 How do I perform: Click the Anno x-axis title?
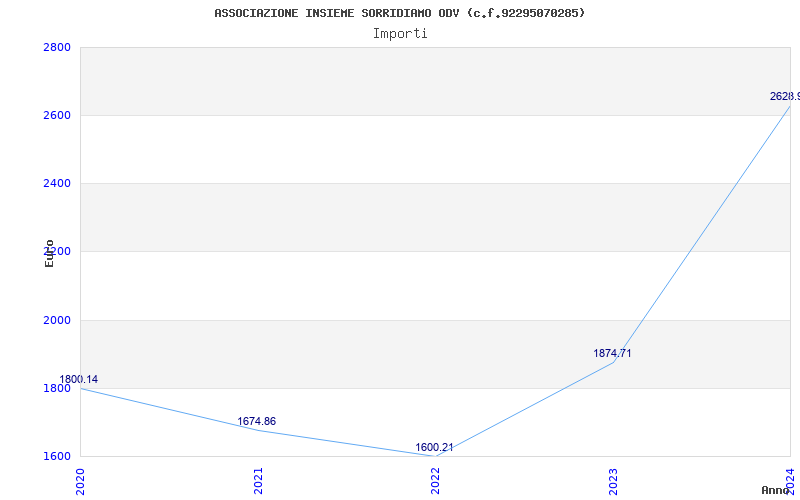776,490
